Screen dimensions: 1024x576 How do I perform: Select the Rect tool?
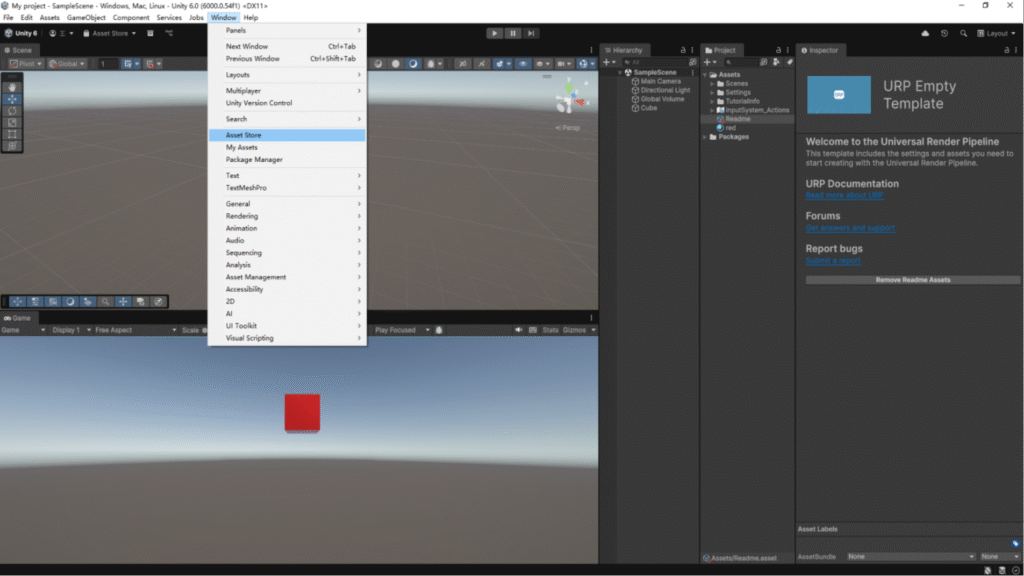(x=12, y=134)
